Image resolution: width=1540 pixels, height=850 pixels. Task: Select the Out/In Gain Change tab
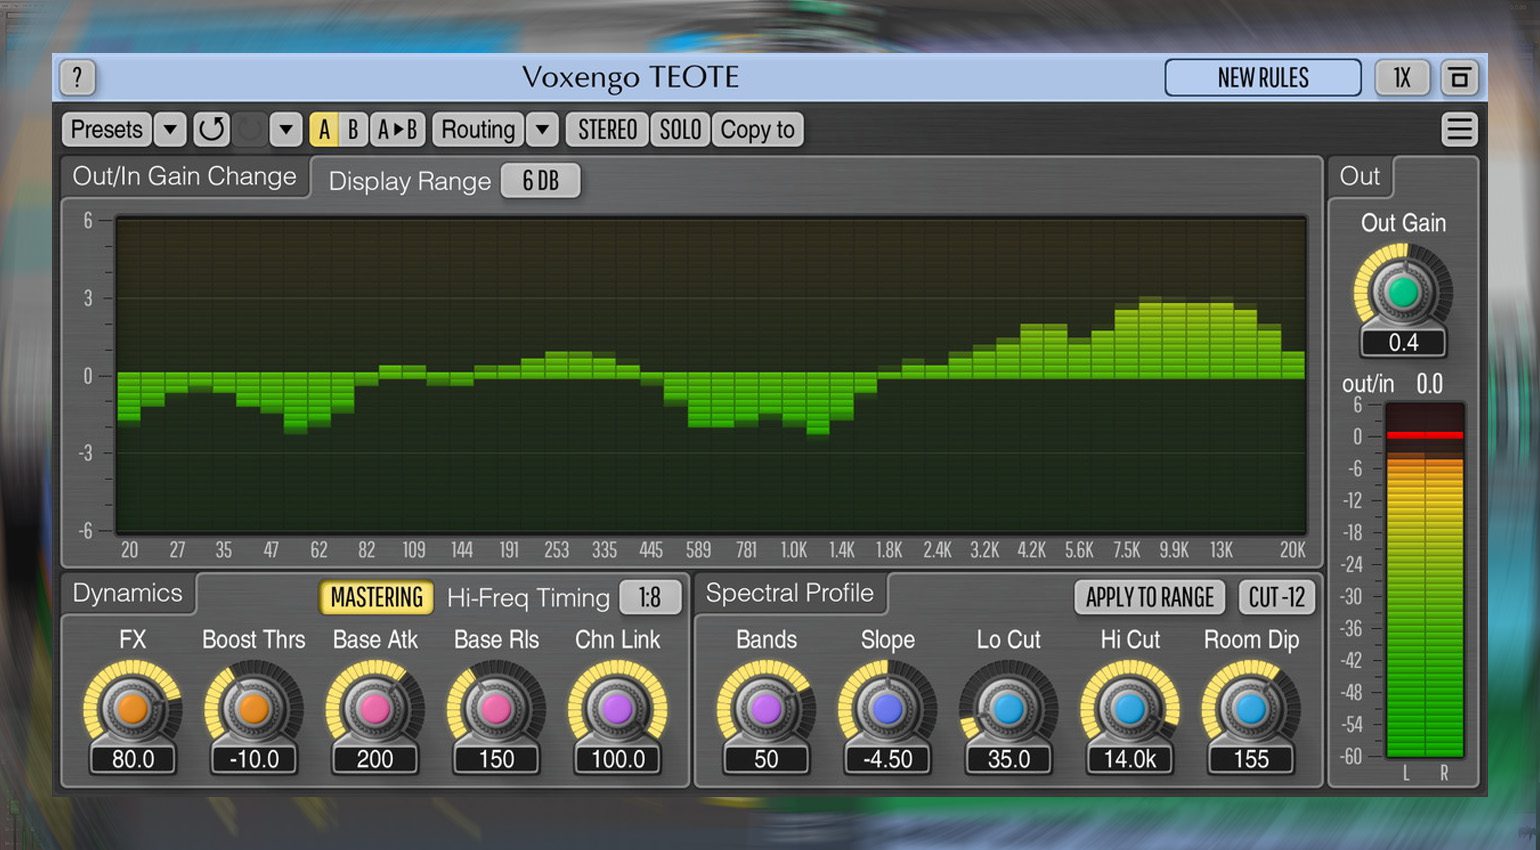pyautogui.click(x=185, y=177)
